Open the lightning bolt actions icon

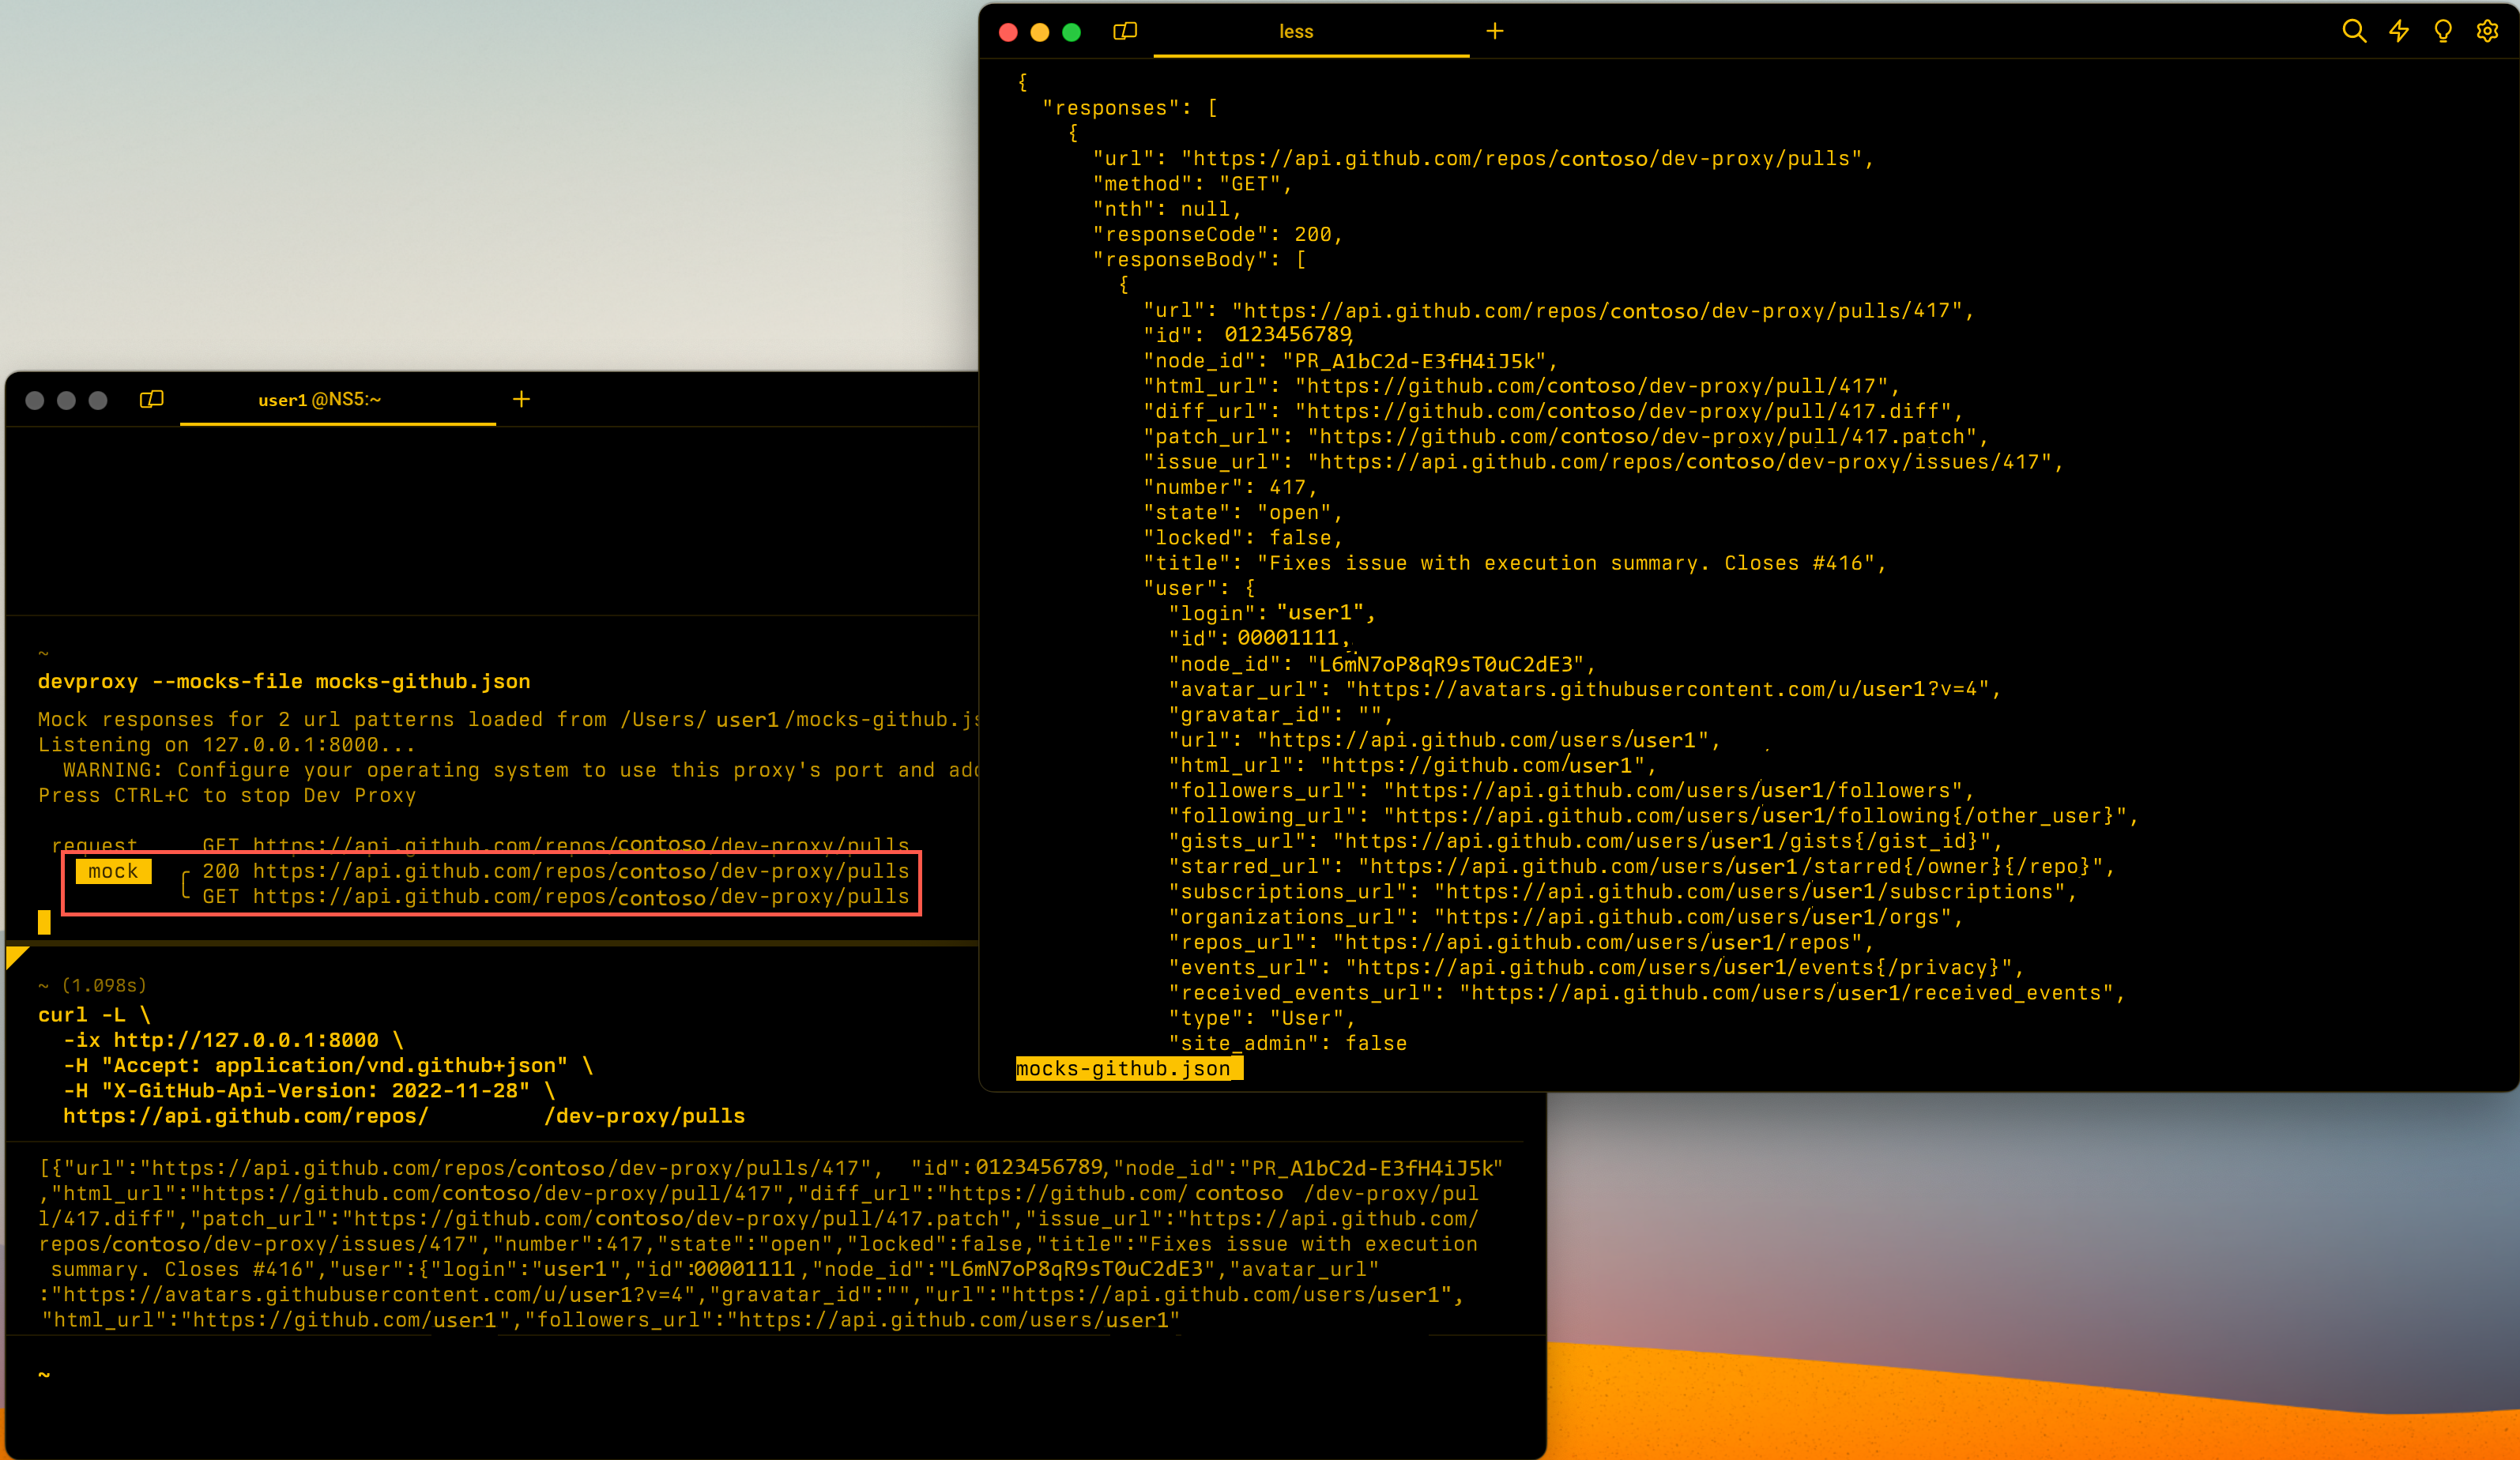point(2398,31)
